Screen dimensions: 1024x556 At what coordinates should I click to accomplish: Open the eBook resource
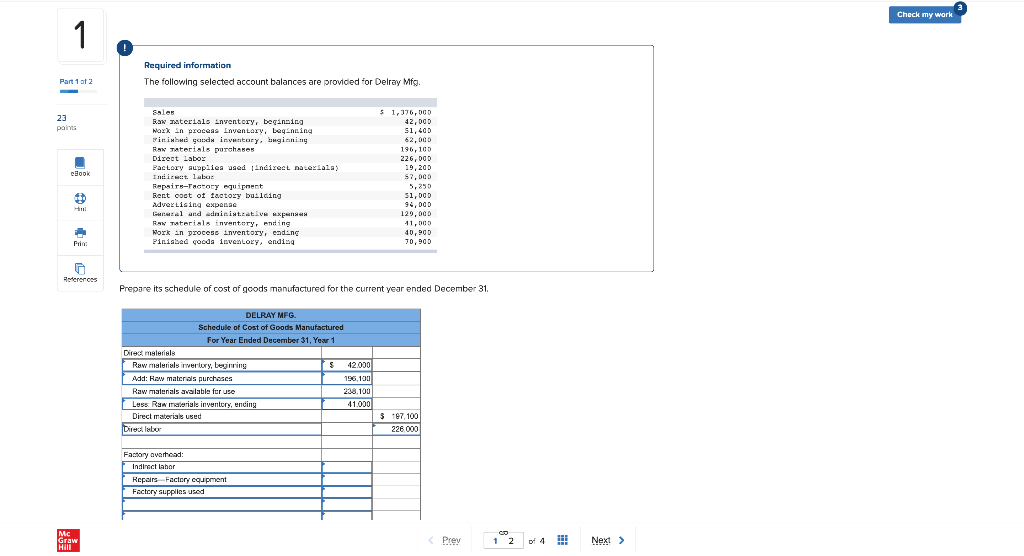pos(80,167)
